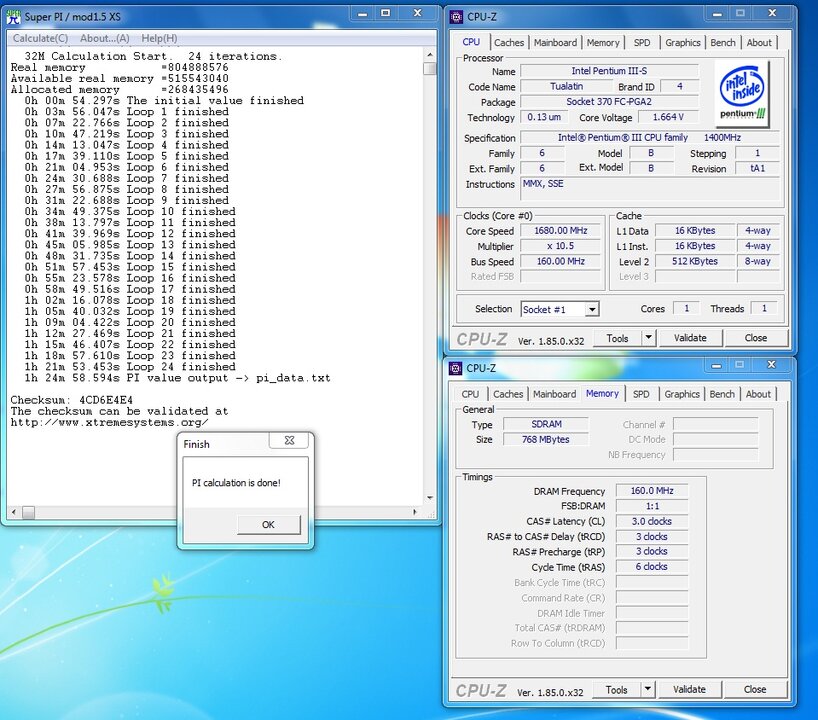Switch to Mainboard tab in lower CPU-Z
The width and height of the screenshot is (818, 720).
555,394
